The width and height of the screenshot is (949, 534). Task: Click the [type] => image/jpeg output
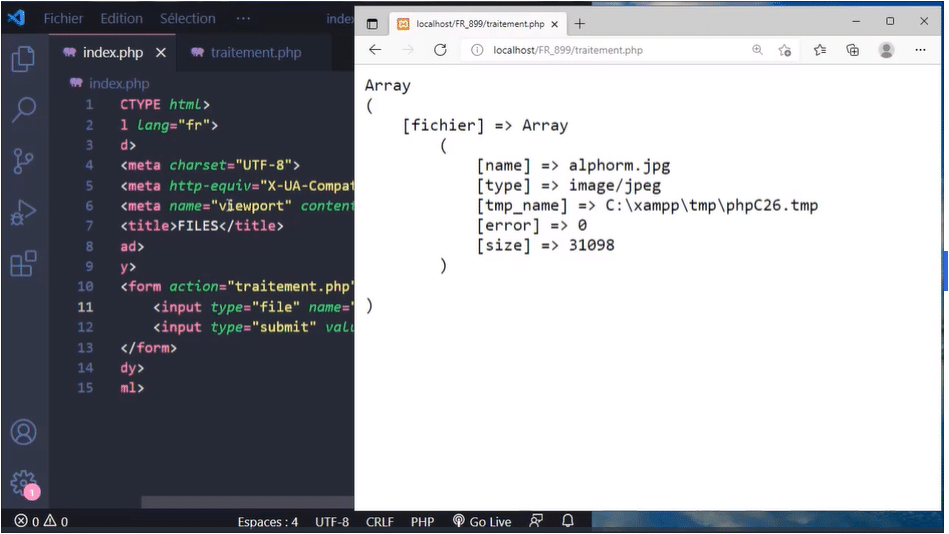pyautogui.click(x=568, y=185)
